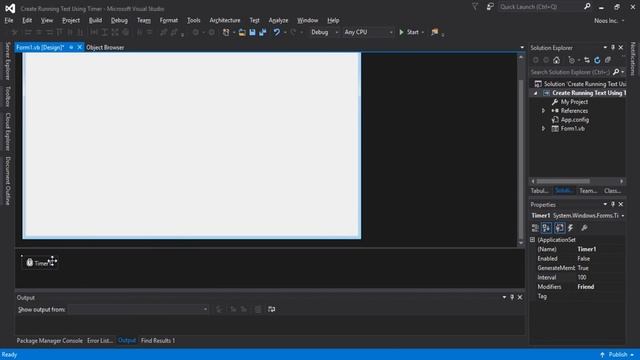
Task: Open the Noos Inc. account dropdown
Action: coord(609,20)
